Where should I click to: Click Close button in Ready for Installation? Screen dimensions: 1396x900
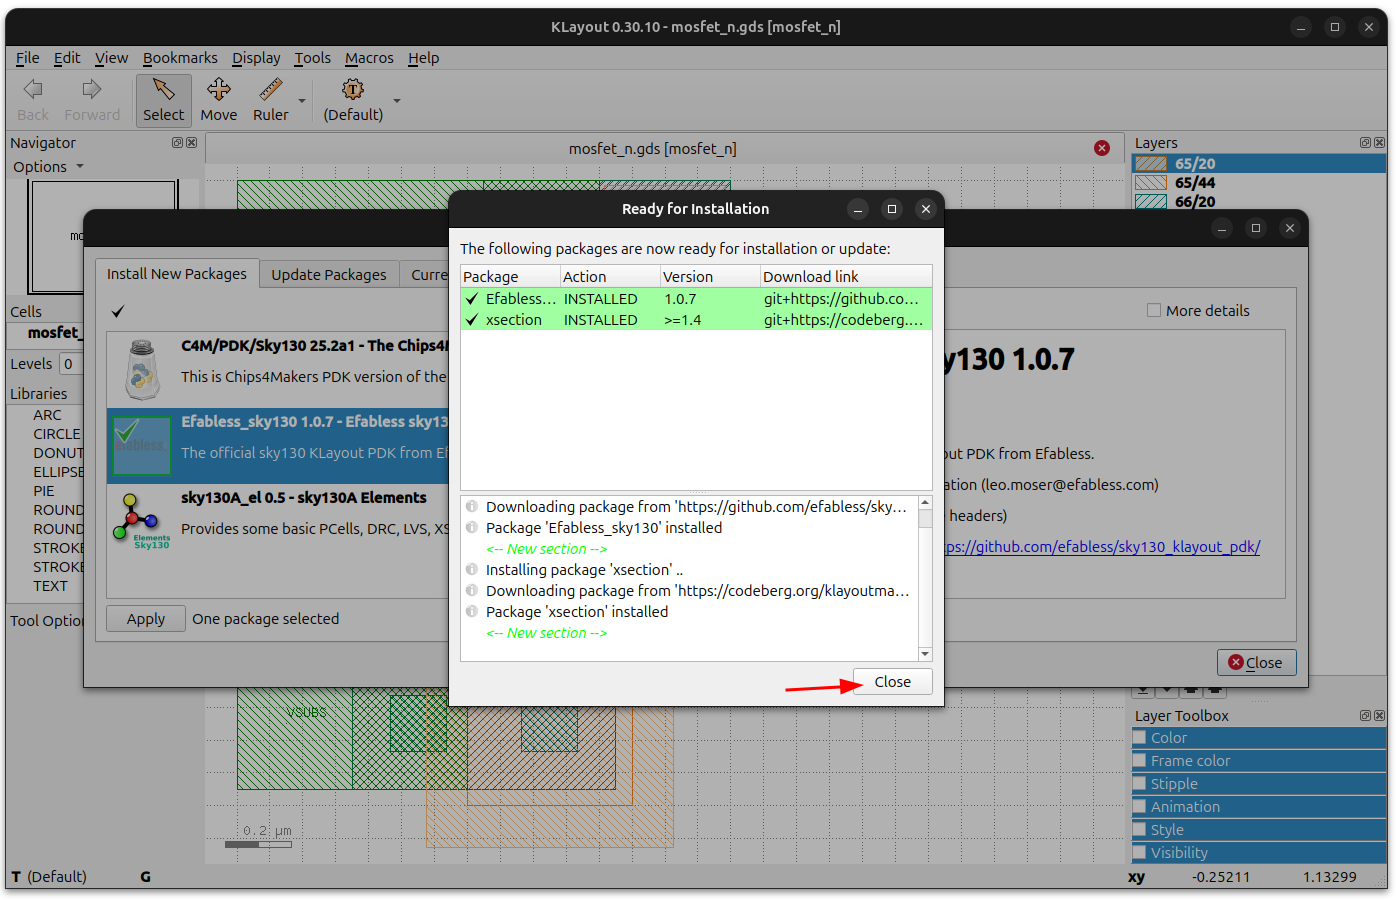point(893,682)
